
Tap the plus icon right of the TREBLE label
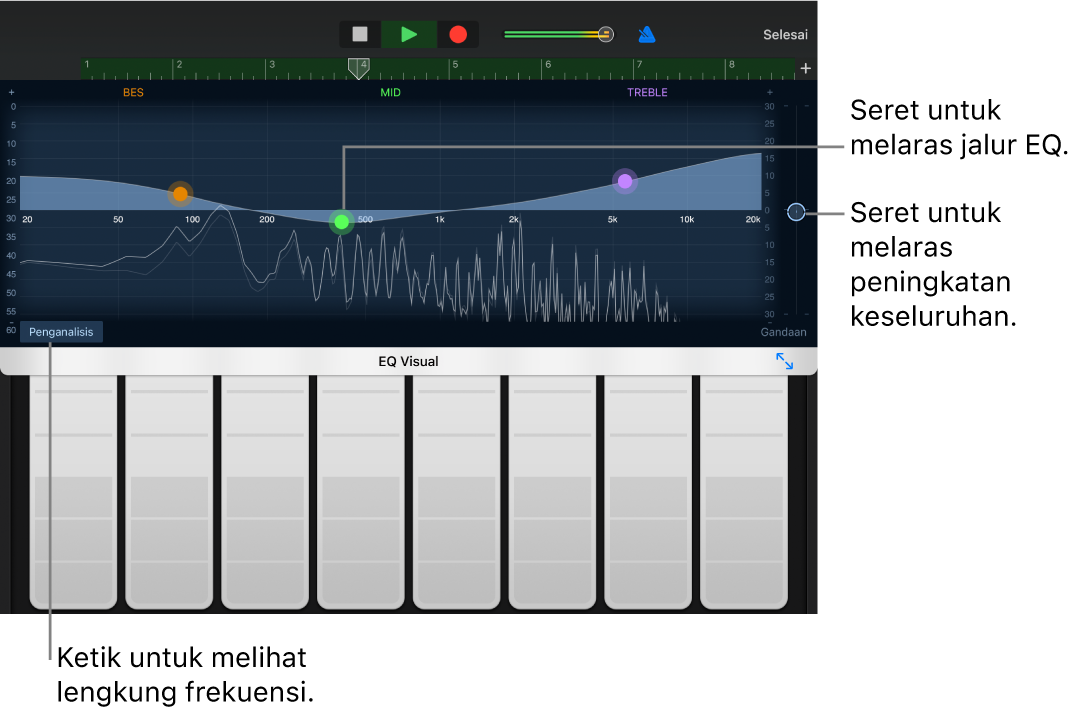tap(769, 91)
